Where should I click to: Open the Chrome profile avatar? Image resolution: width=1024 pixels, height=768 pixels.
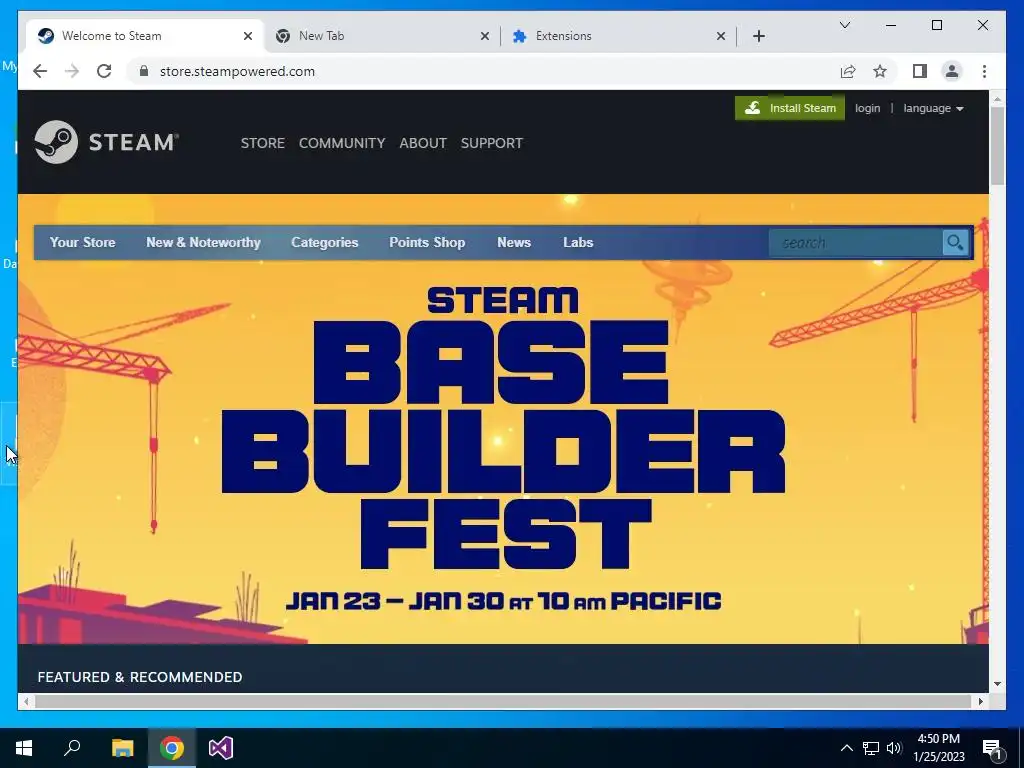[x=952, y=71]
